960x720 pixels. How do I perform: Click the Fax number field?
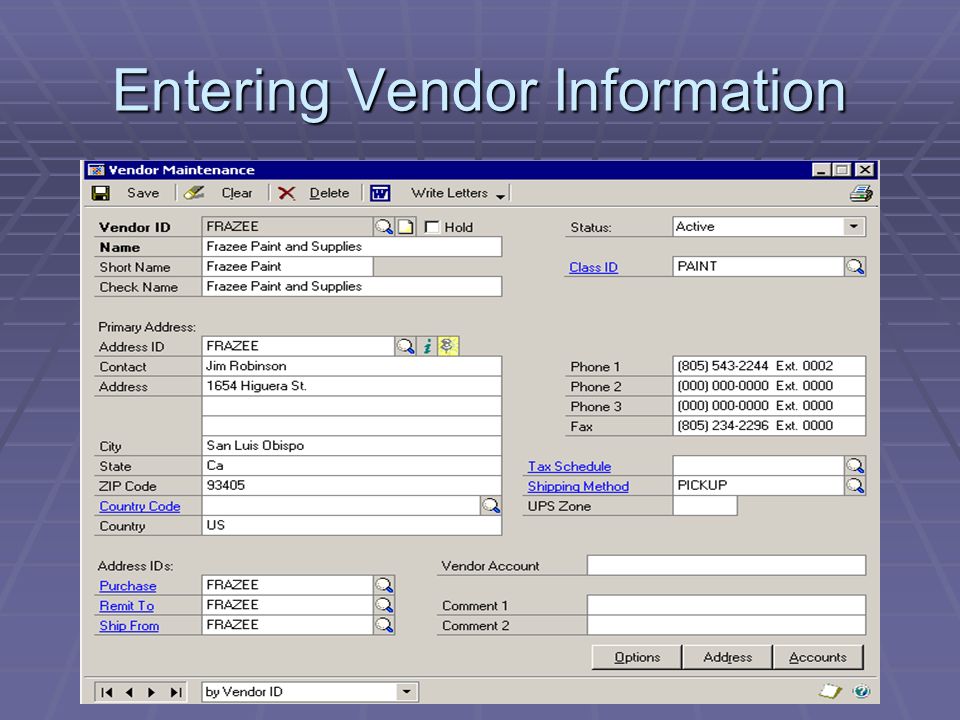coord(769,426)
